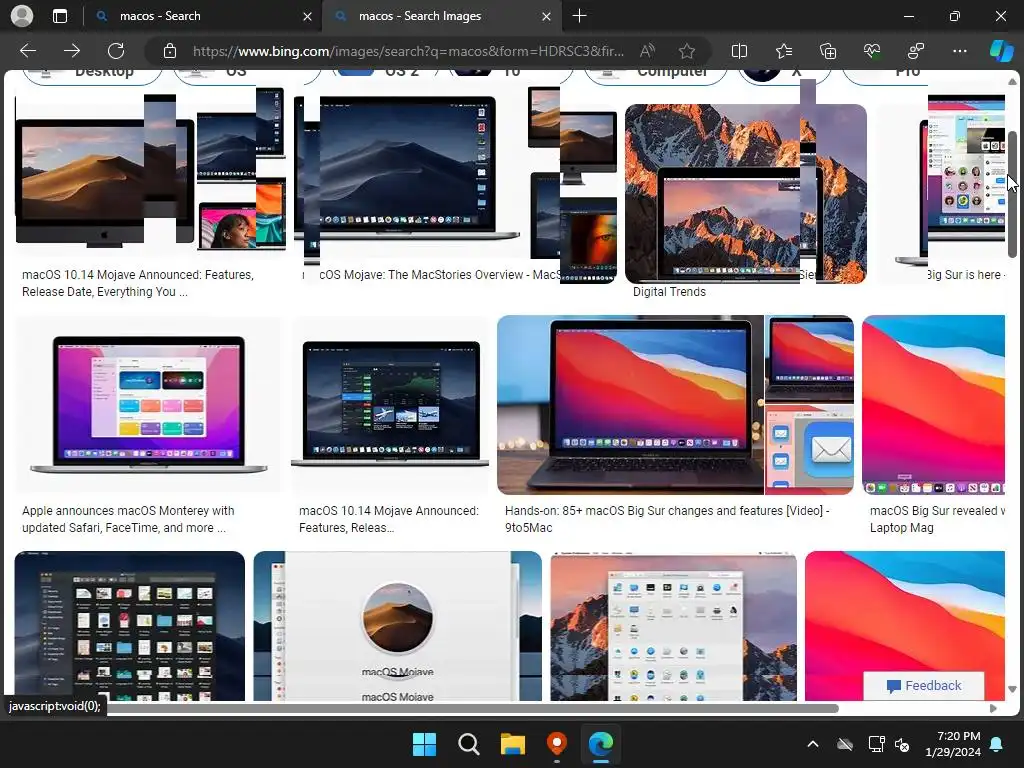Click the Feedback button
The image size is (1024, 768).
click(923, 686)
